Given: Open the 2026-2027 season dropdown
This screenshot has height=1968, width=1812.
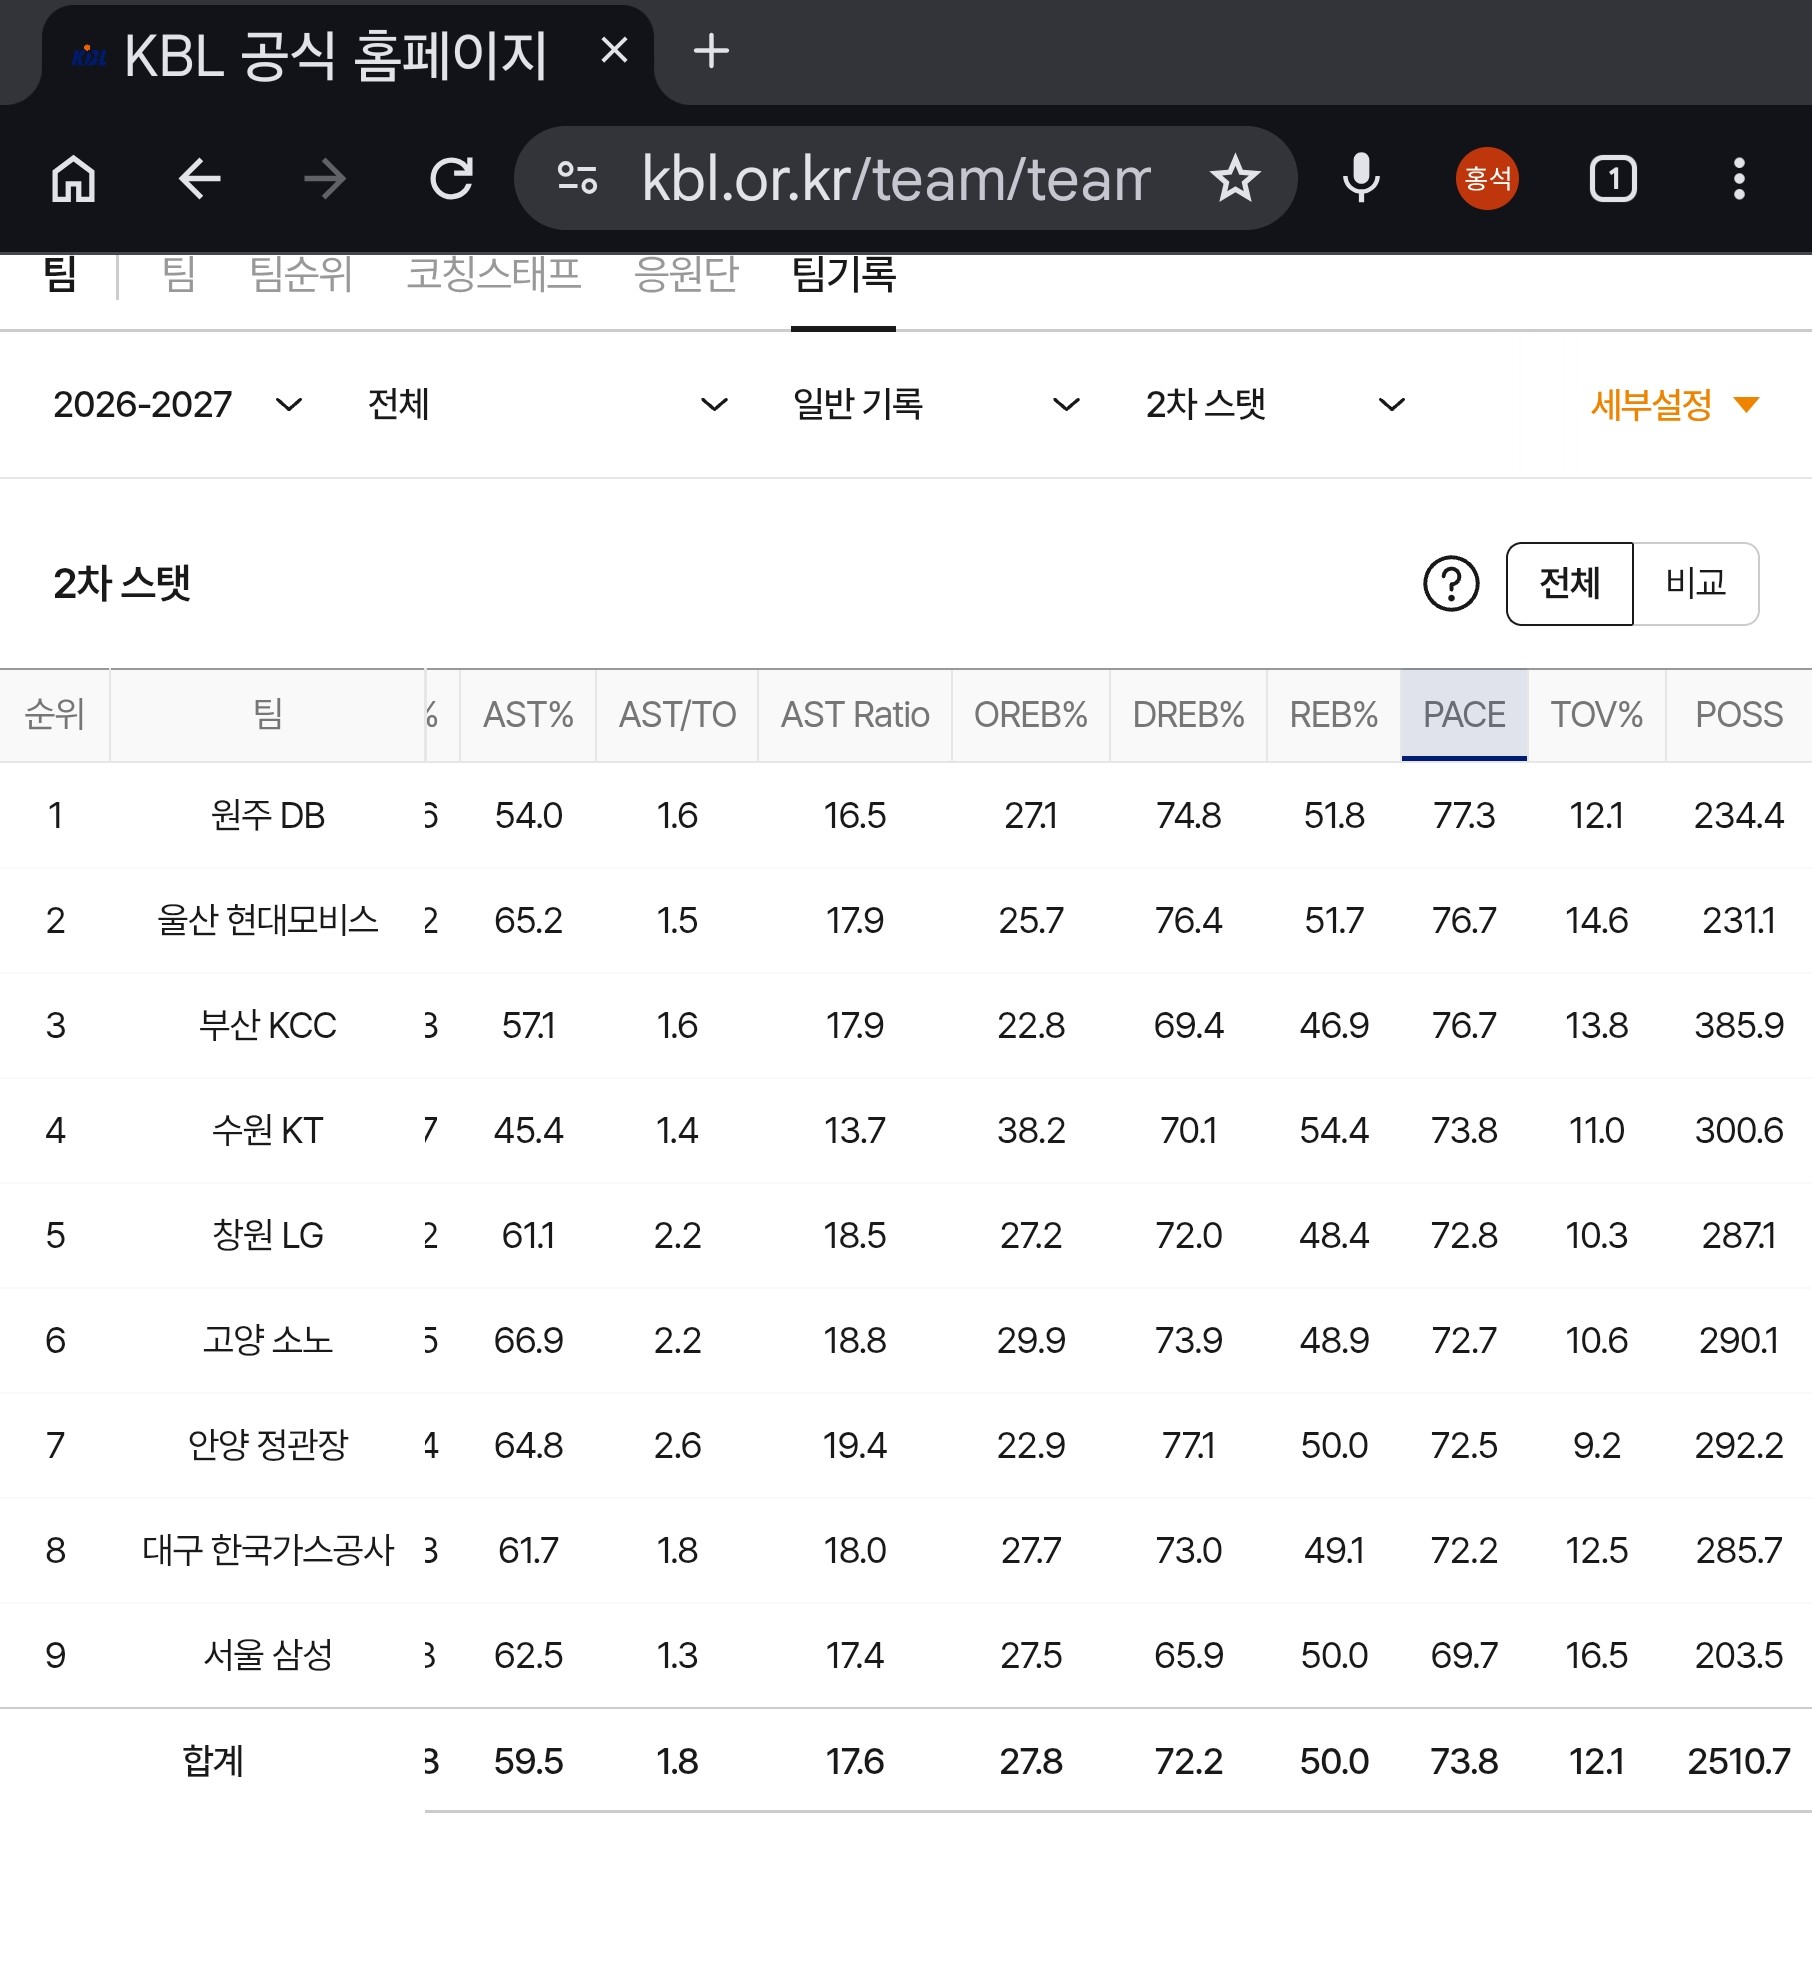Looking at the screenshot, I should tap(177, 404).
